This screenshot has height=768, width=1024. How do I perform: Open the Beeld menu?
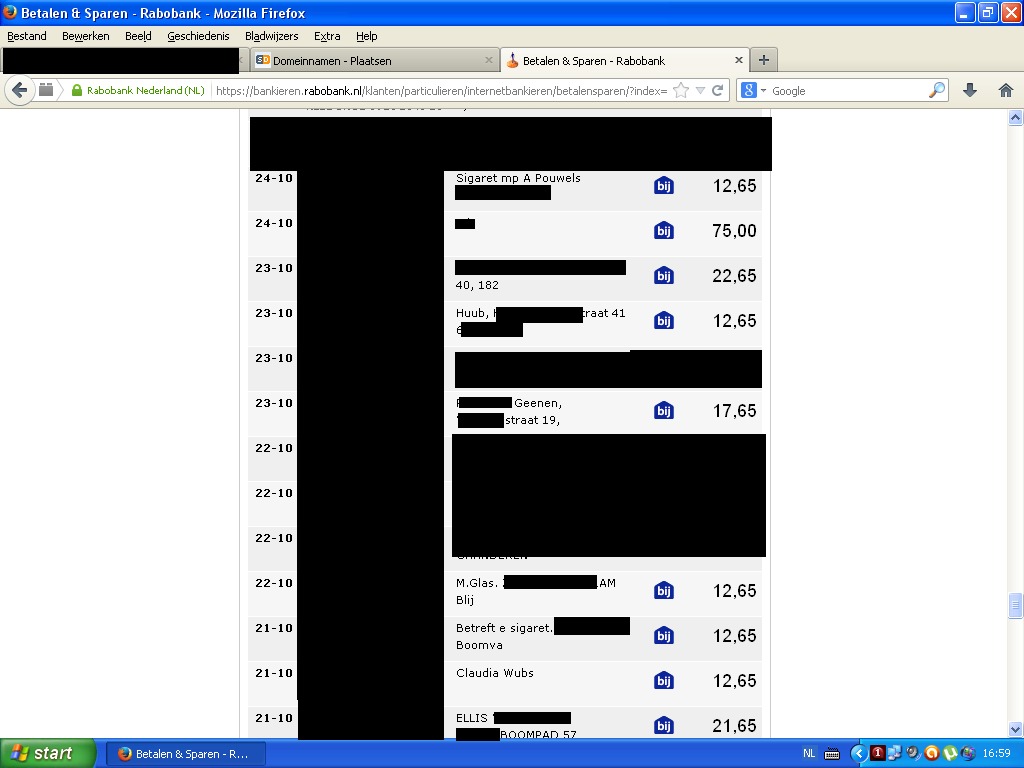[138, 36]
